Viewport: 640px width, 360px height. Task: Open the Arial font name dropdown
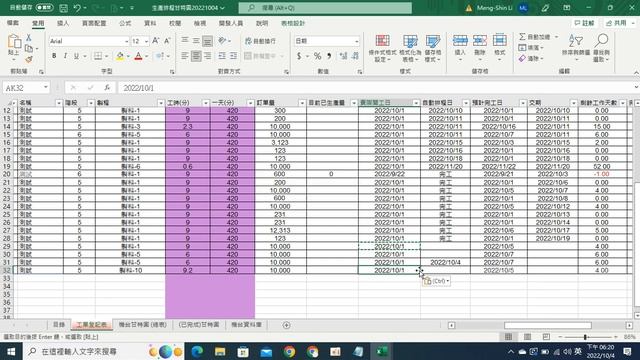click(x=126, y=41)
